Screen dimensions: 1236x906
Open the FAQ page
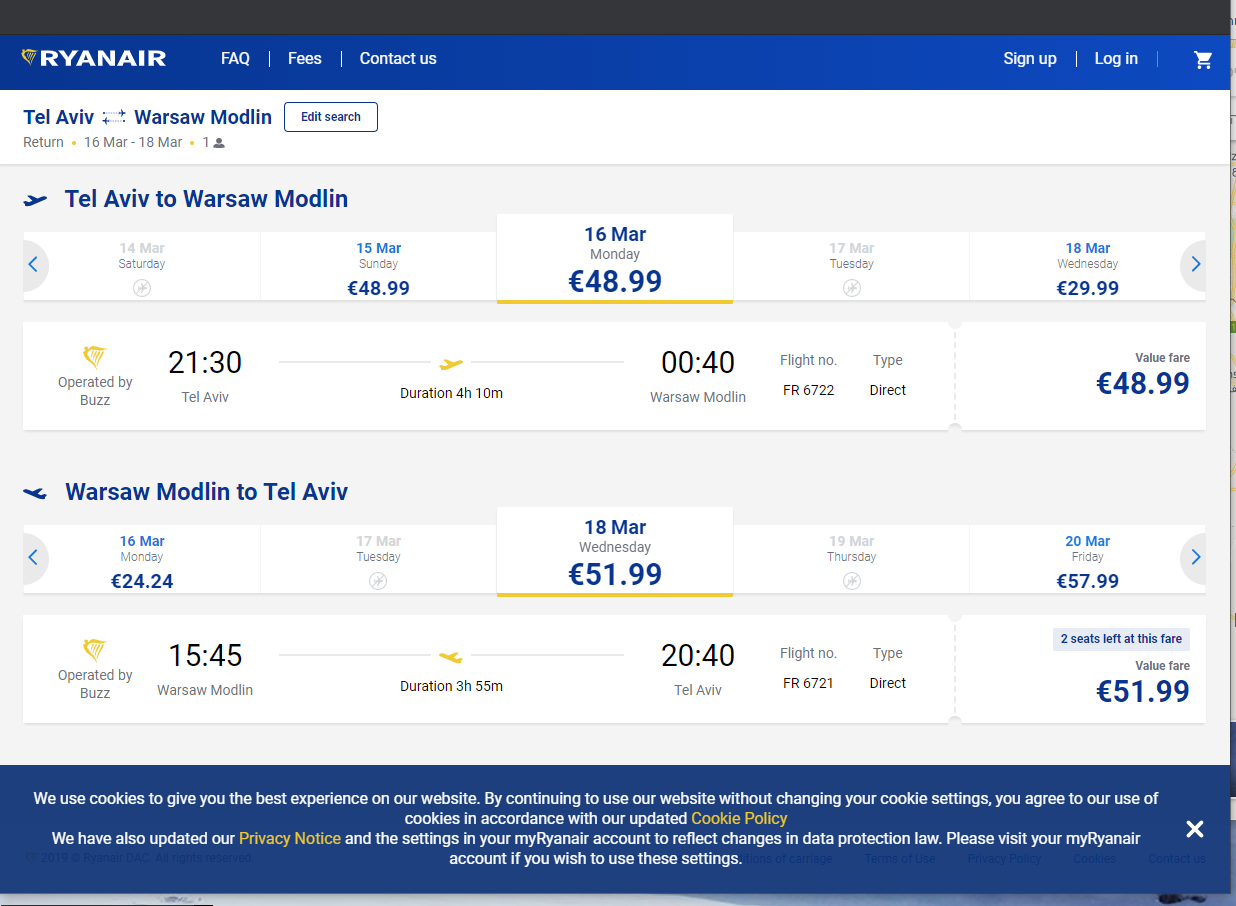pyautogui.click(x=235, y=59)
